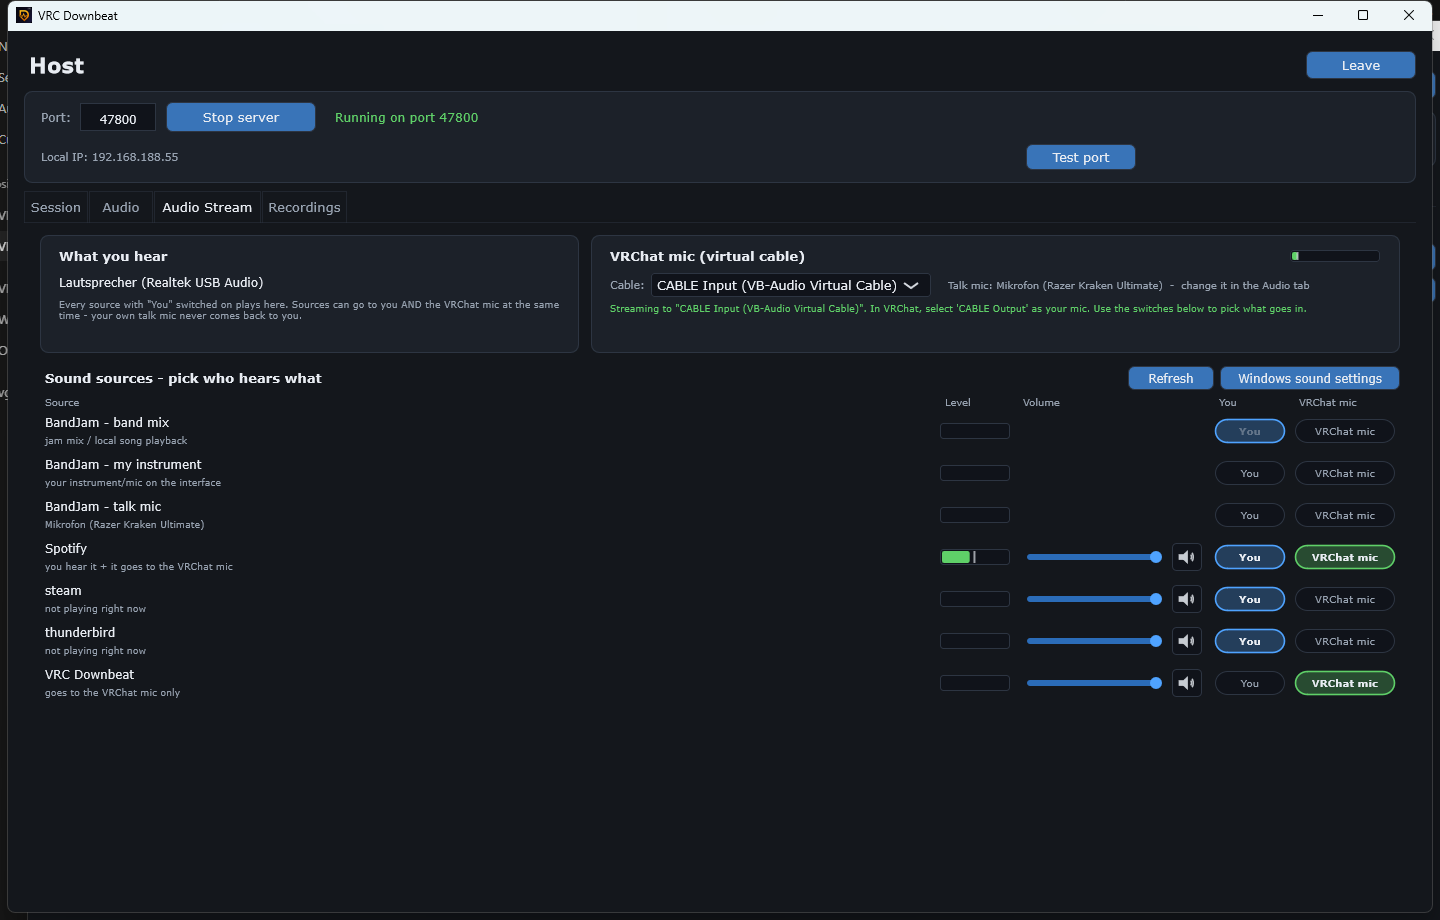Viewport: 1440px width, 920px height.
Task: Click the 'Host' page heading
Action: click(x=57, y=66)
